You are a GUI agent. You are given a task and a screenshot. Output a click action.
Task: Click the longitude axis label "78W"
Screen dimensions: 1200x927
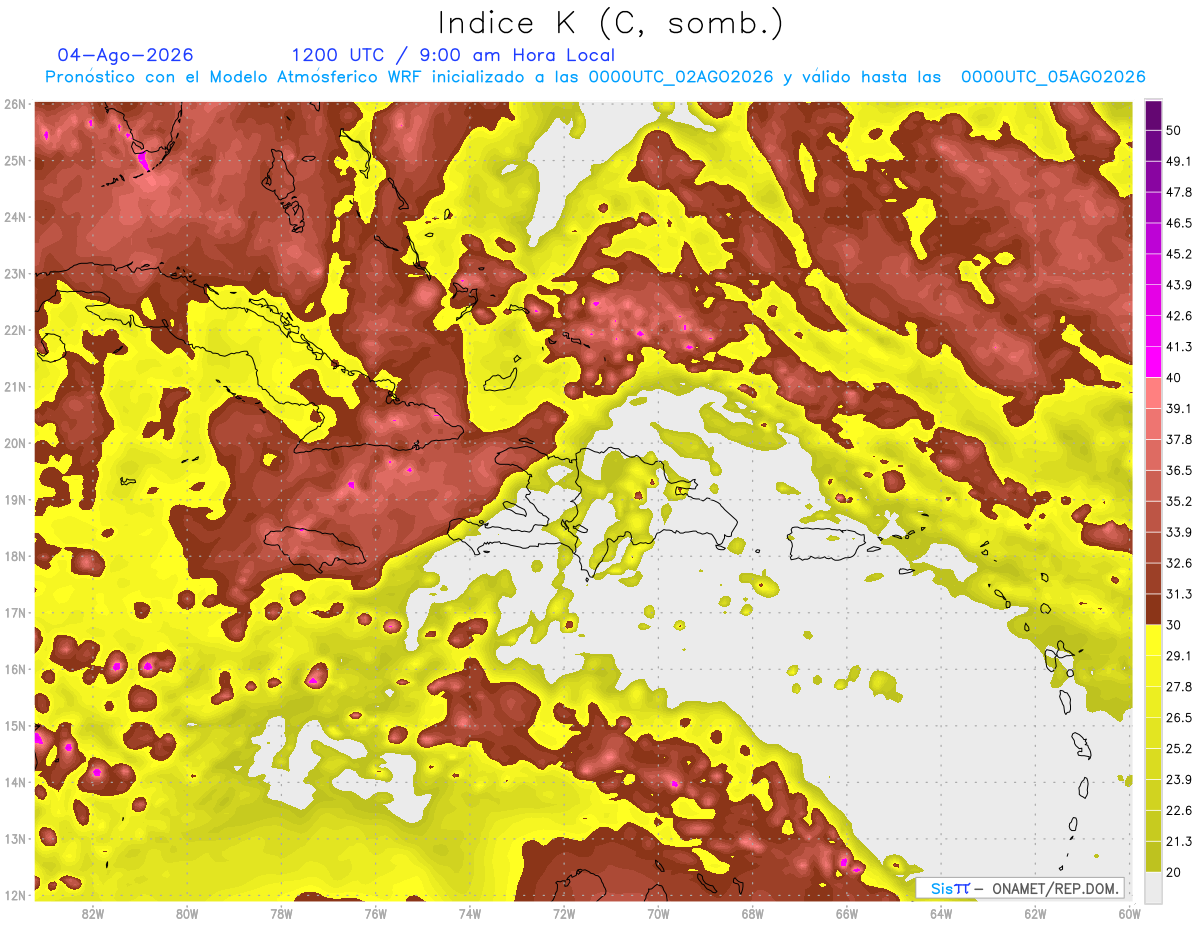click(x=281, y=913)
